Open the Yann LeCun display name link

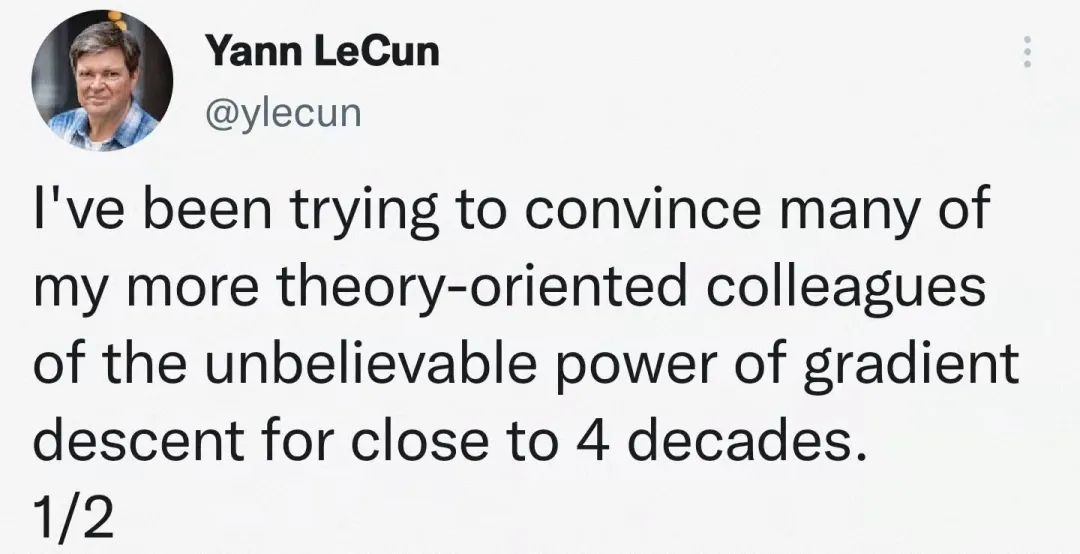pyautogui.click(x=321, y=51)
